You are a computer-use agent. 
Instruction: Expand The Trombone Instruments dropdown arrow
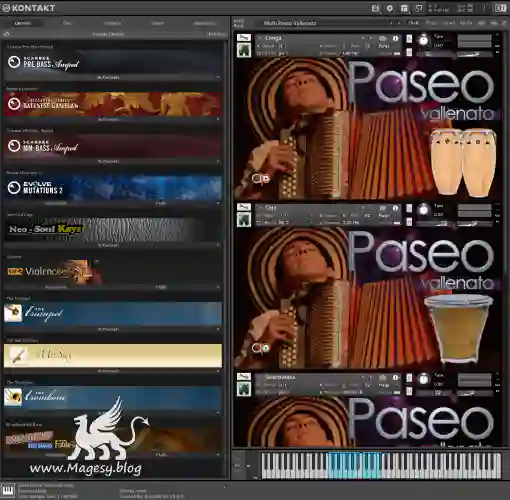[x=218, y=413]
